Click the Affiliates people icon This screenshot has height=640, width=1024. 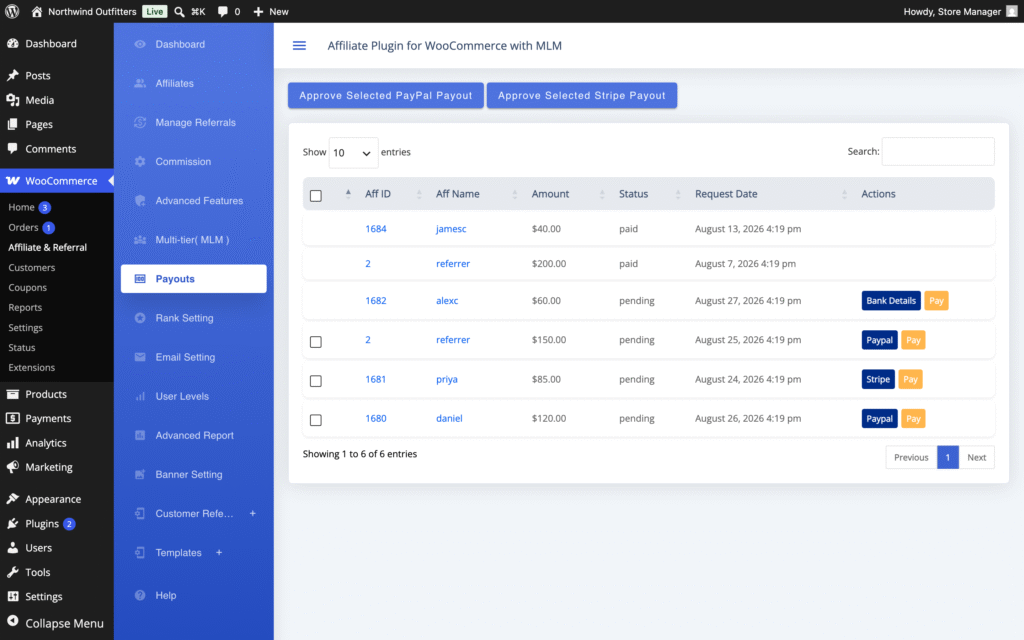tap(140, 83)
